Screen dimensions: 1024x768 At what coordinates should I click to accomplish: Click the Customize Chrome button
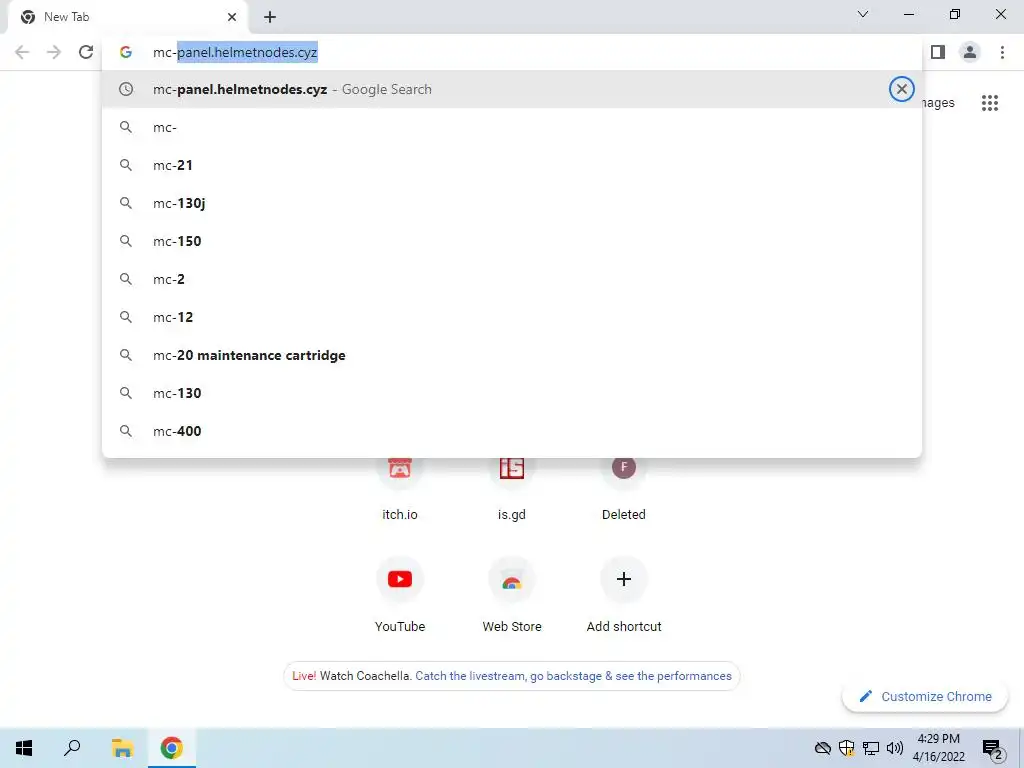coord(925,696)
